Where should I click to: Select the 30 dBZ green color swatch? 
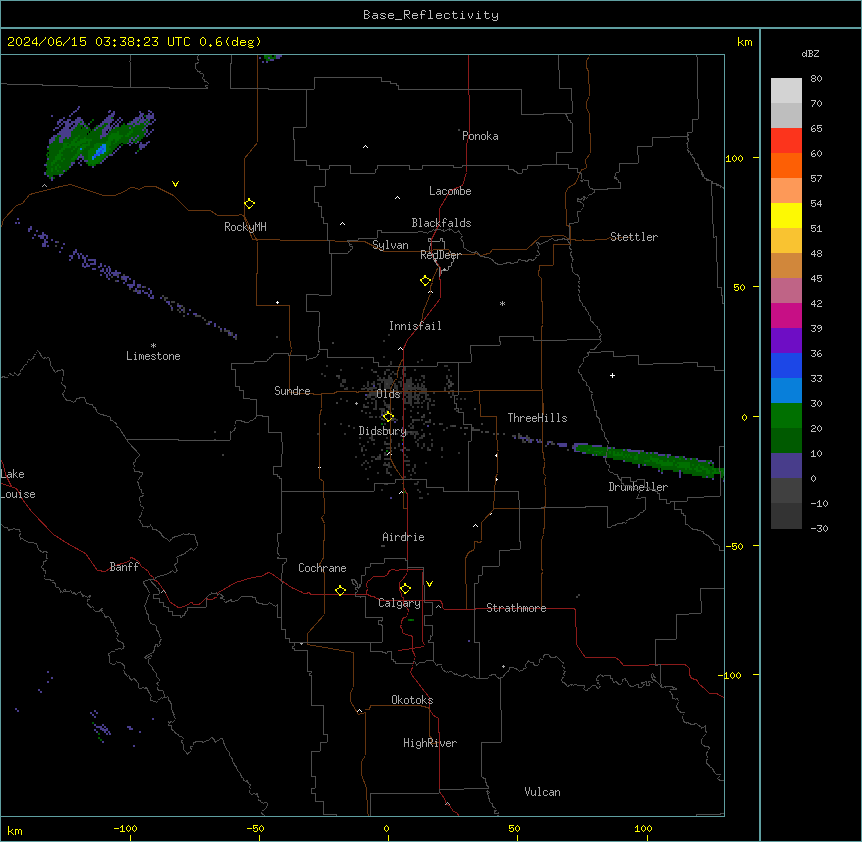point(786,416)
